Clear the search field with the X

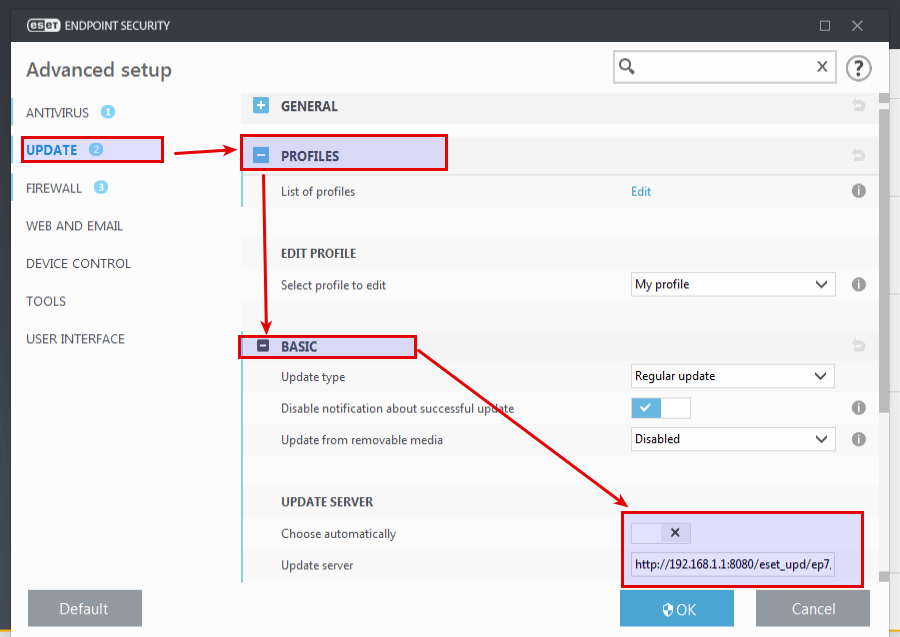tap(822, 67)
